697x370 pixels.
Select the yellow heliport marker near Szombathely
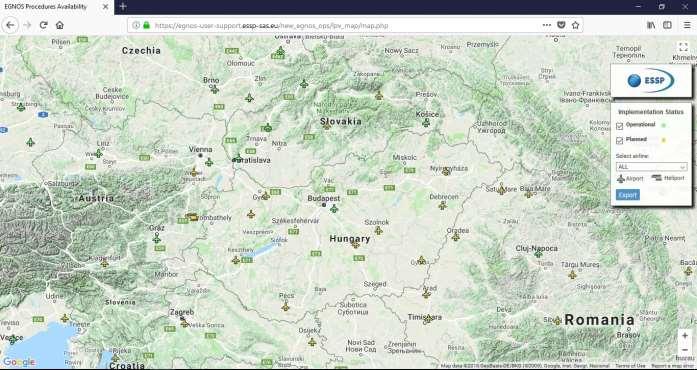pos(192,217)
